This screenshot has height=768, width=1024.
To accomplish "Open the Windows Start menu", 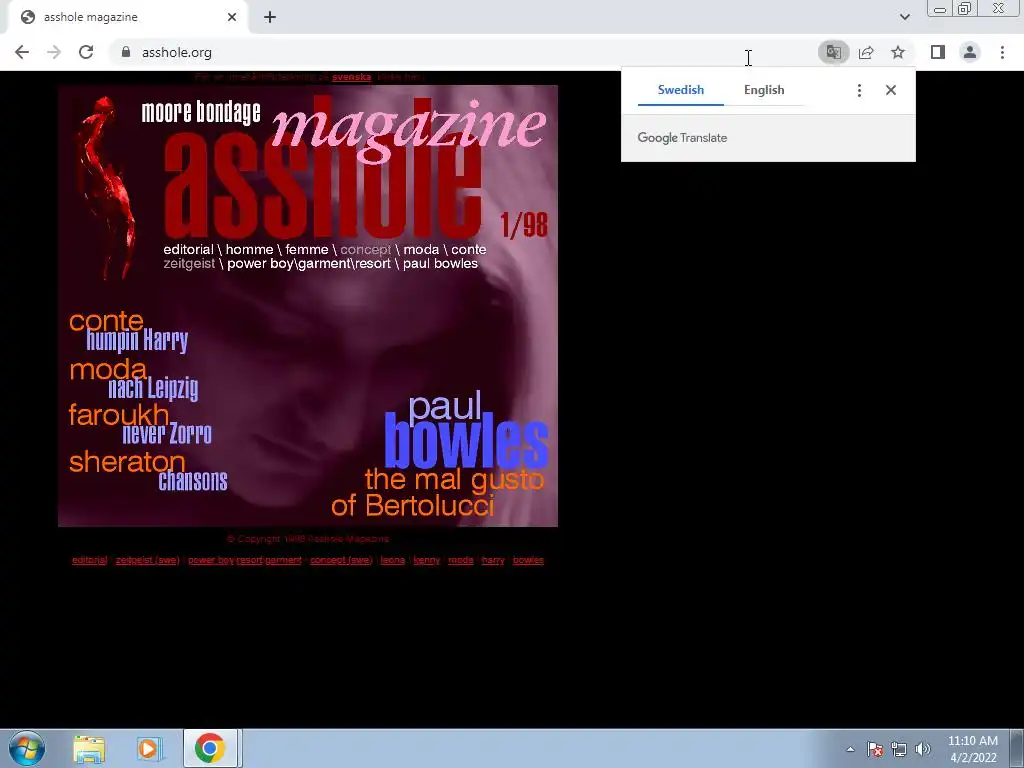I will [x=27, y=748].
